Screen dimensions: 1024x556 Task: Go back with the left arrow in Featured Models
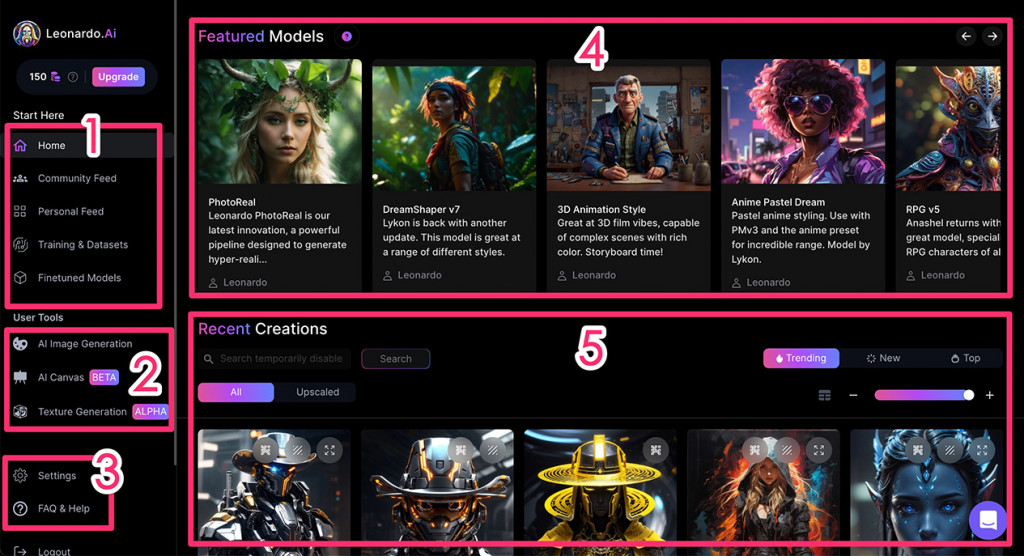[966, 37]
